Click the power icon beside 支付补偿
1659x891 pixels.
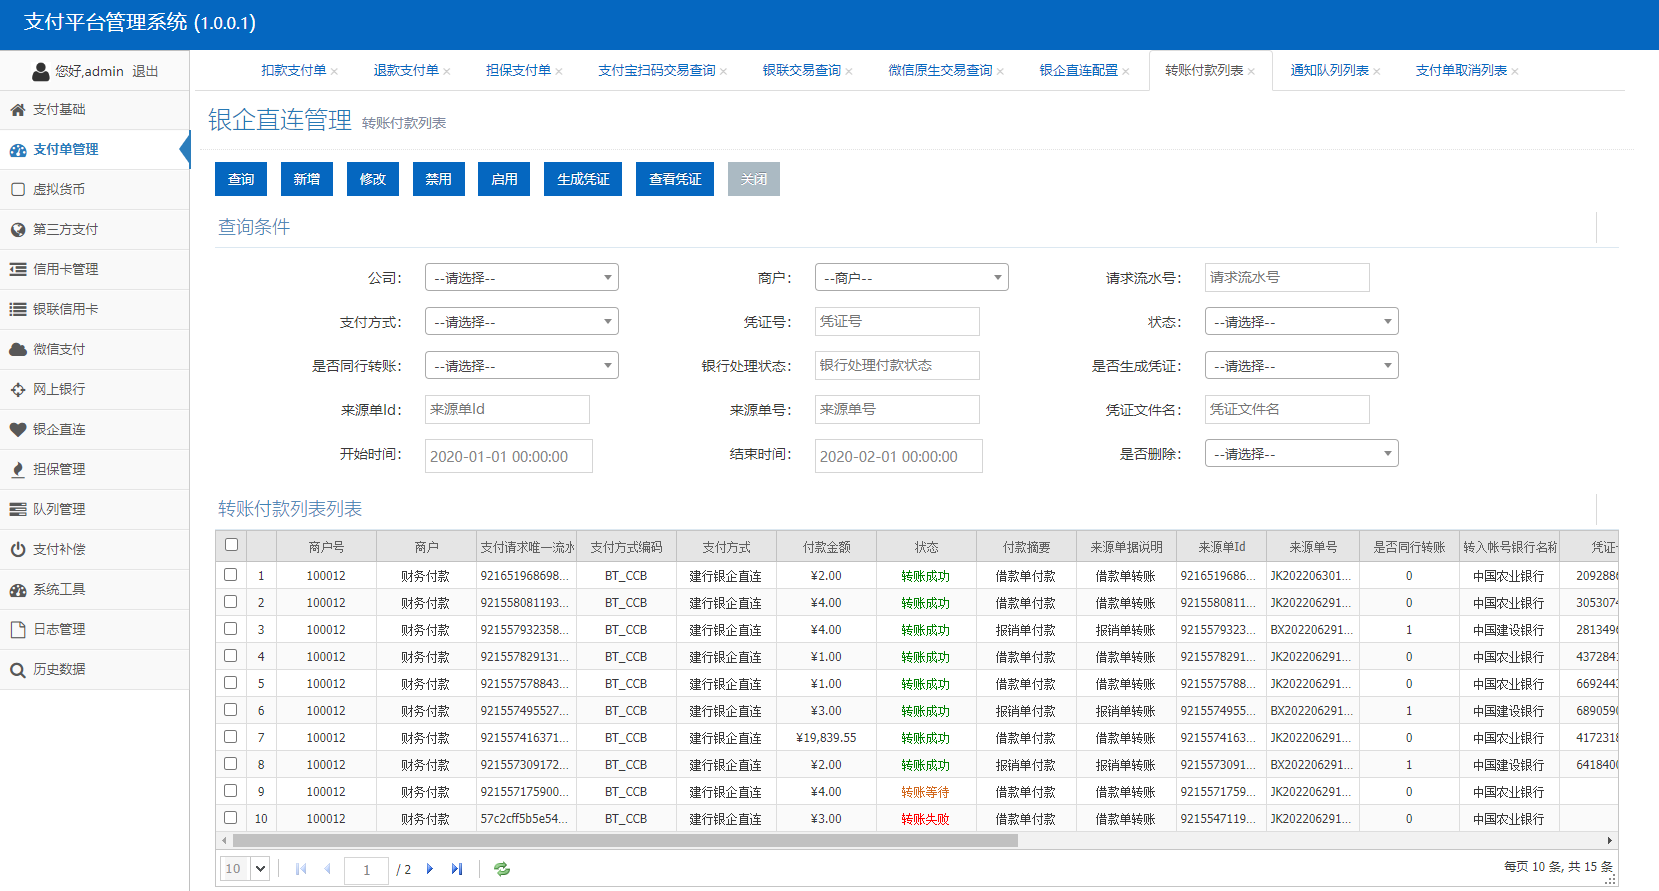[17, 550]
